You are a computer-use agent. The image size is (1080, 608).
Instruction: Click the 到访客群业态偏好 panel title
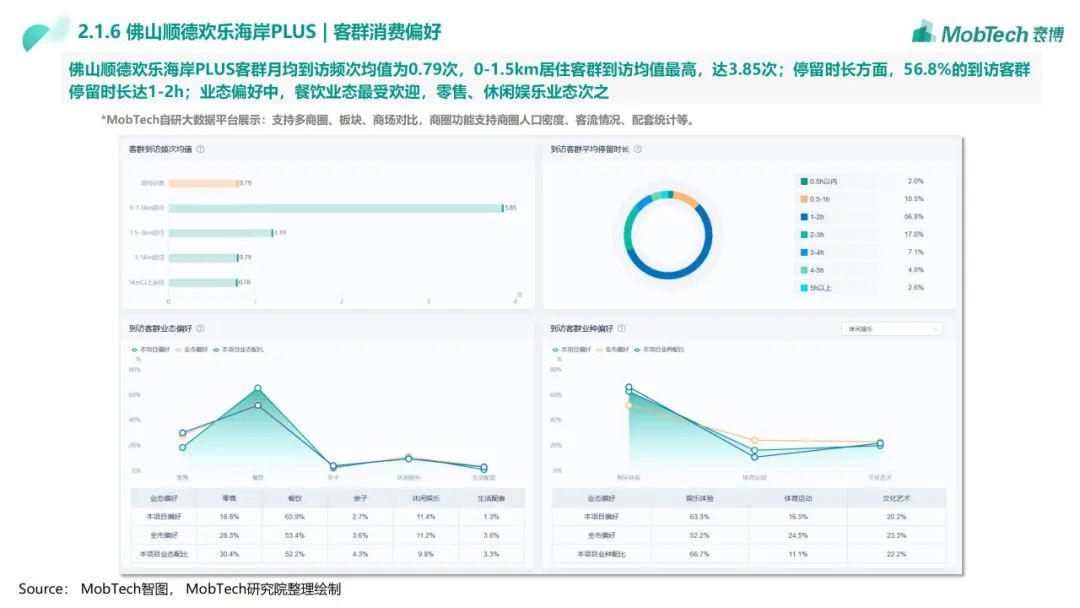pos(160,329)
